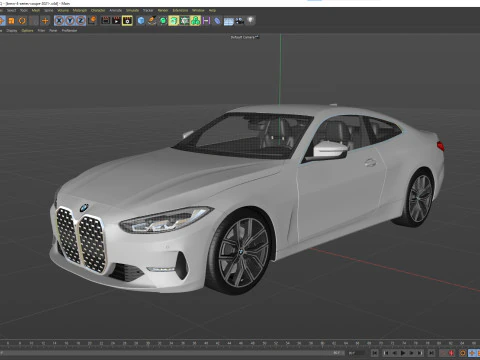This screenshot has height=360, width=480.
Task: Toggle the Z axis lock
Action: [81, 21]
